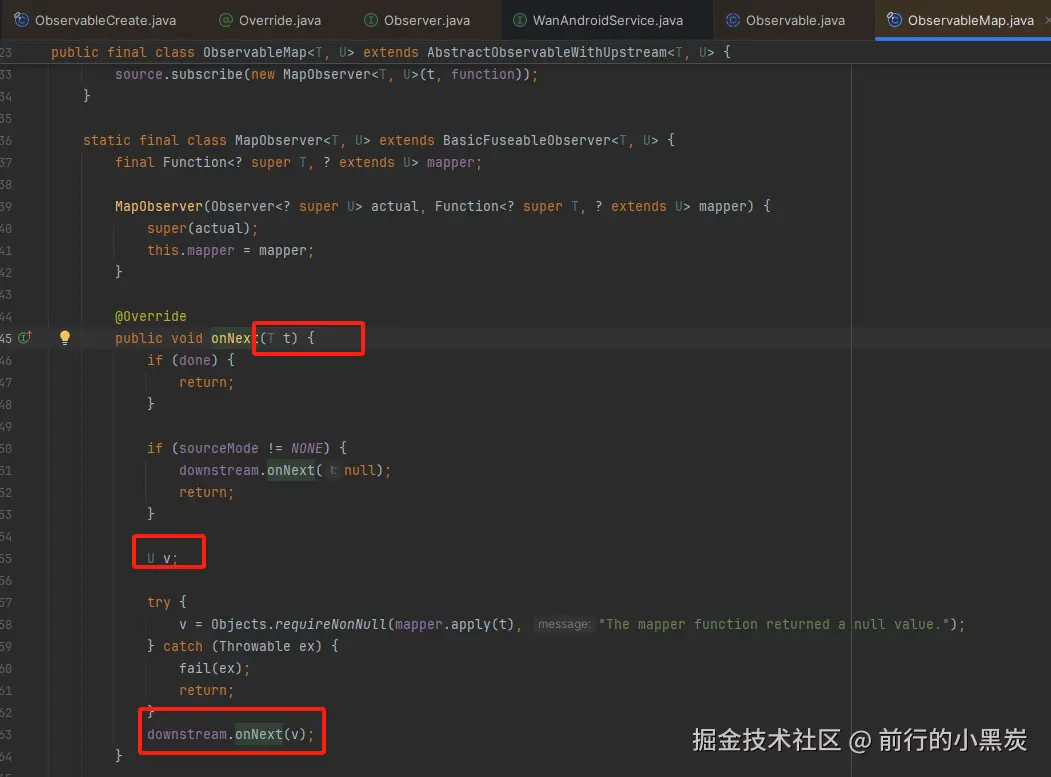Click 'fail(ex);' statement
The width and height of the screenshot is (1051, 777).
click(214, 668)
